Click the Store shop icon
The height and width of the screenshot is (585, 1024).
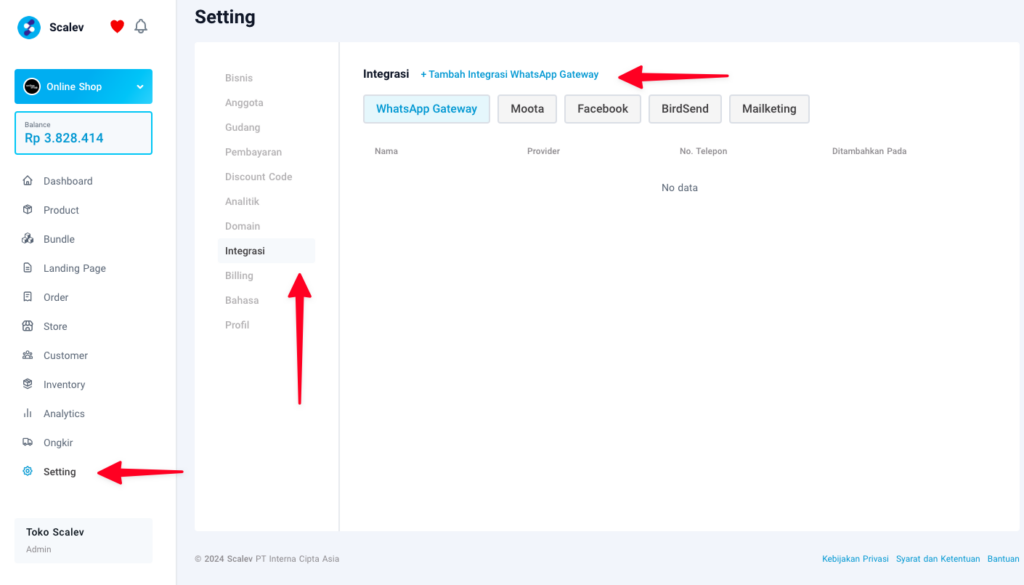[27, 326]
